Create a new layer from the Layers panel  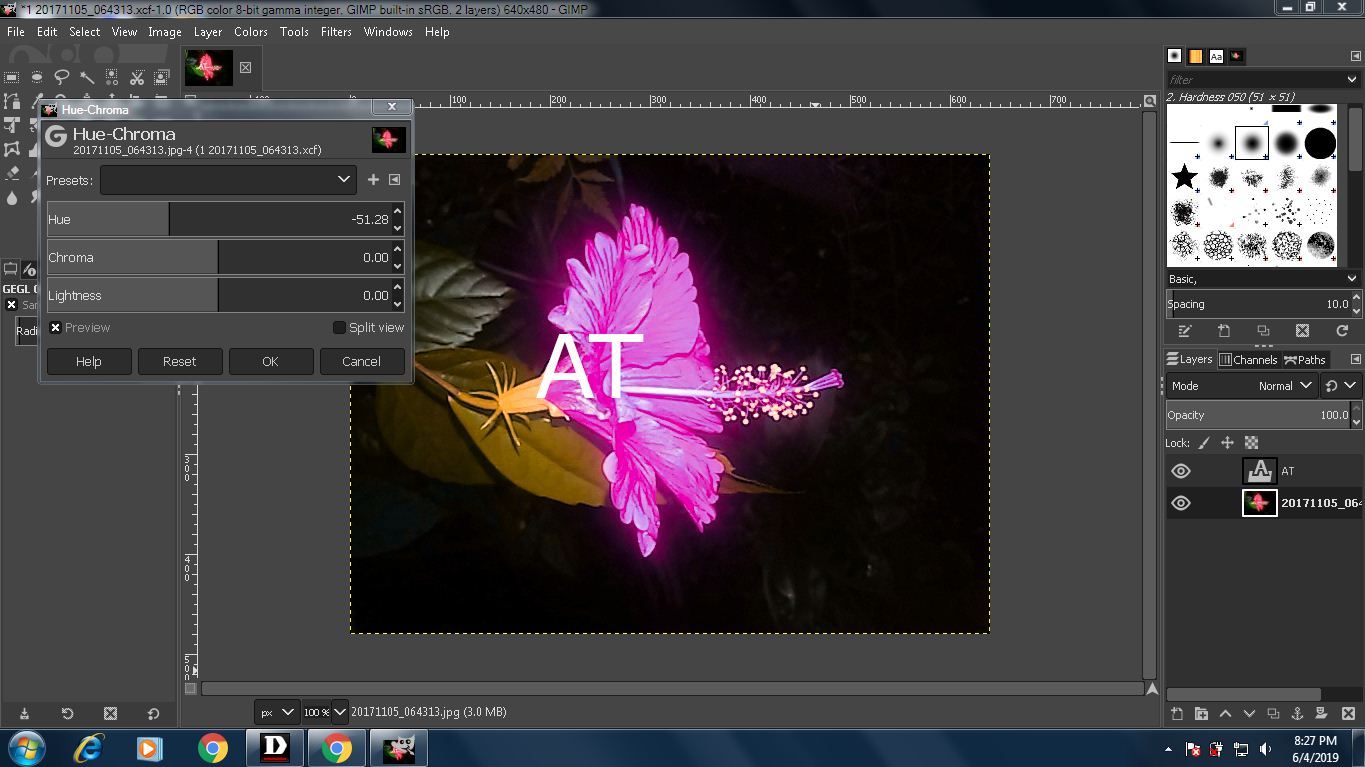[x=1177, y=714]
